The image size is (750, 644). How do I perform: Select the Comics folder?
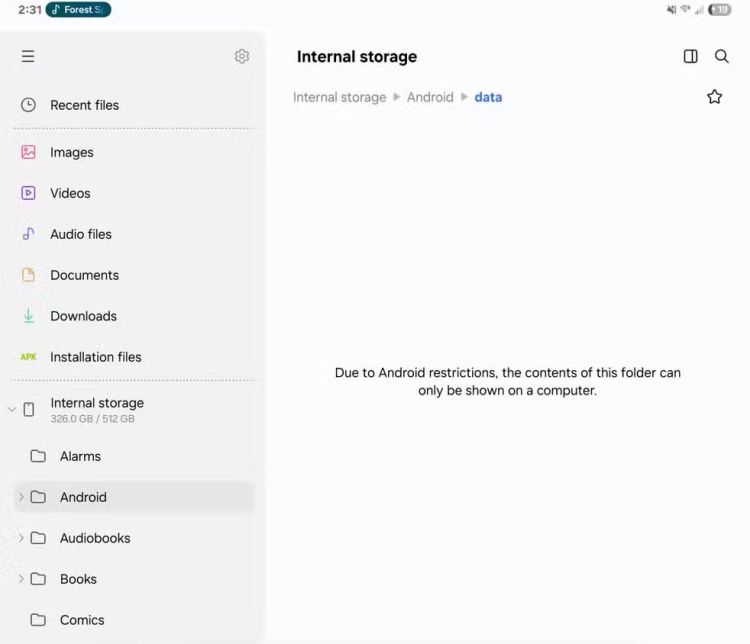(x=81, y=620)
